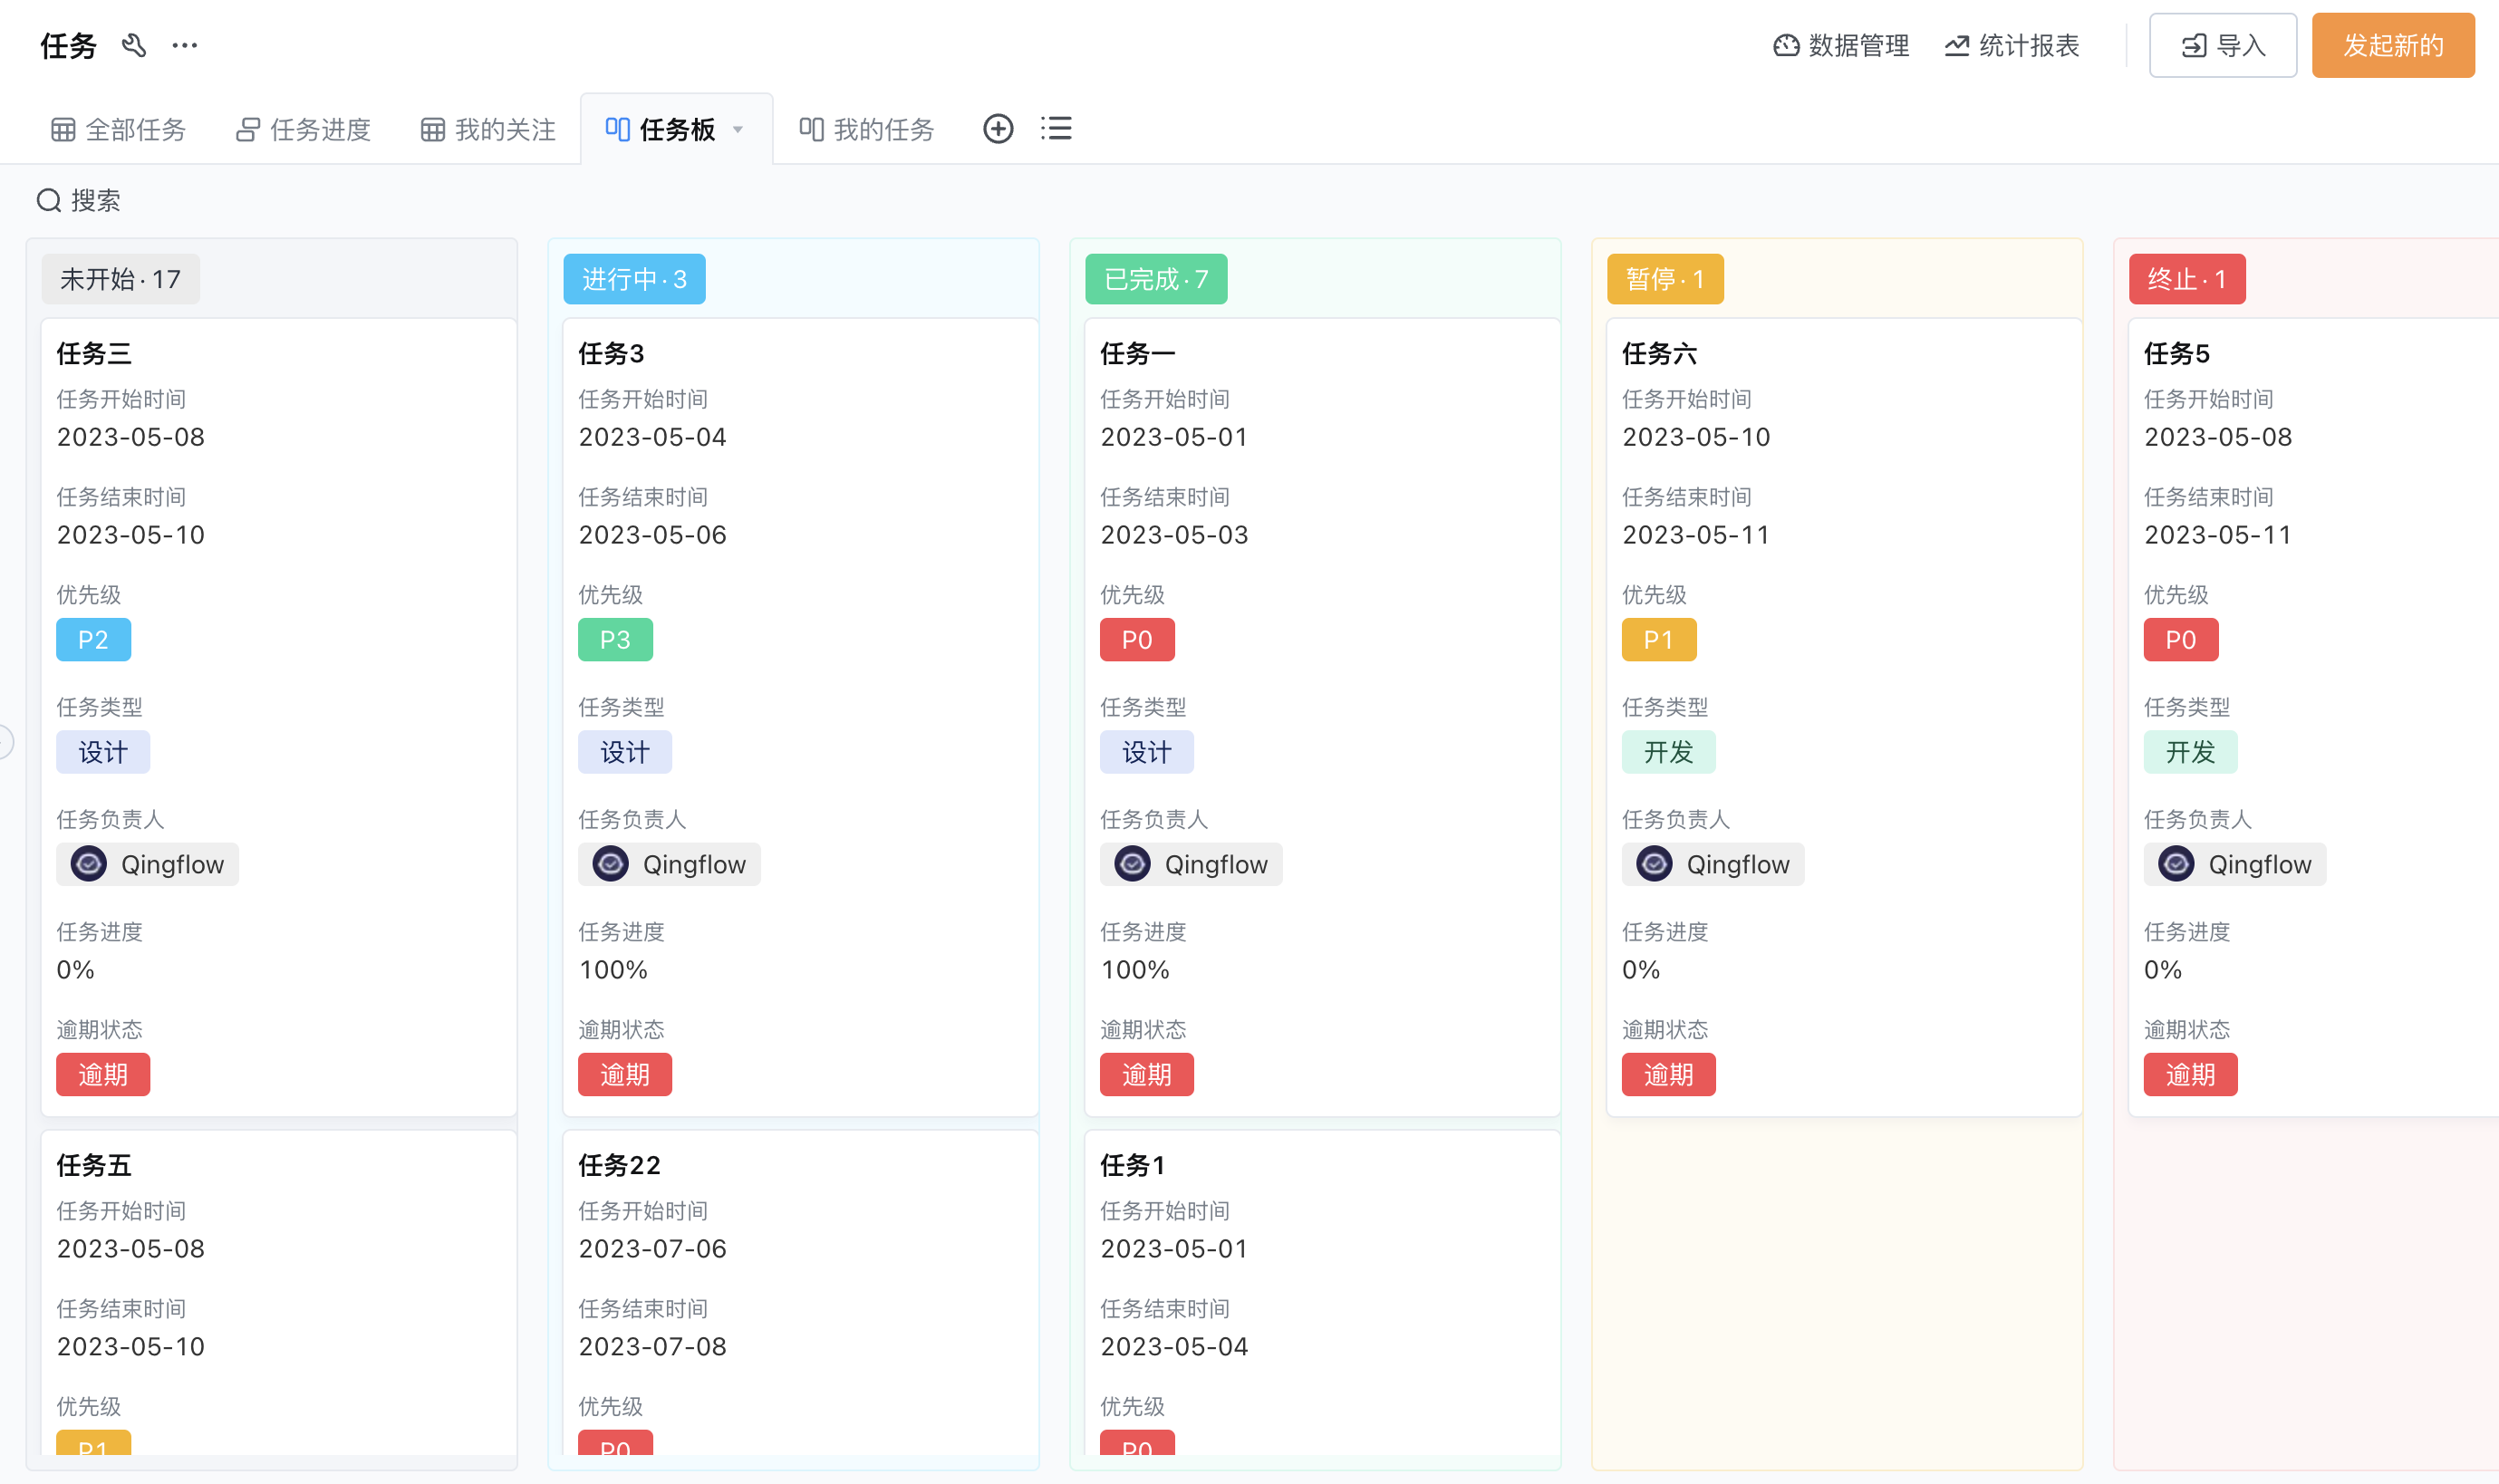The height and width of the screenshot is (1484, 2499).
Task: Open the 任务一 card title
Action: (x=1138, y=353)
